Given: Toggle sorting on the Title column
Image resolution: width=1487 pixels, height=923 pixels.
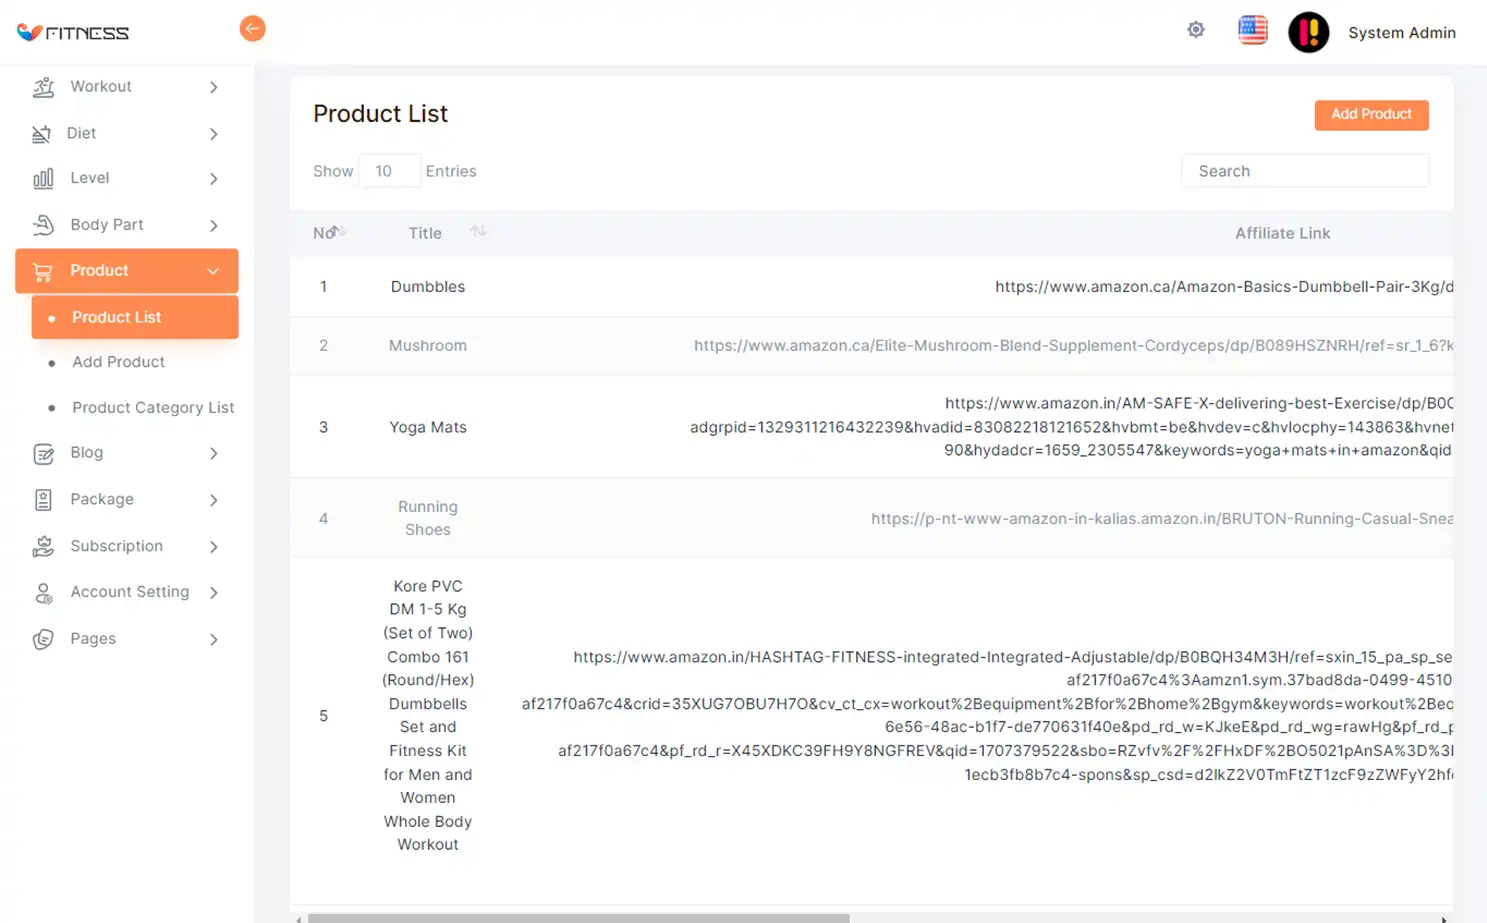Looking at the screenshot, I should (478, 231).
